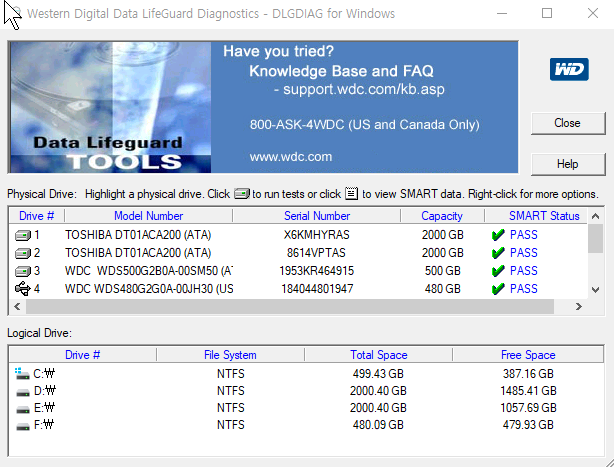Click serial number 8614VPTAS
The width and height of the screenshot is (614, 467).
point(316,253)
